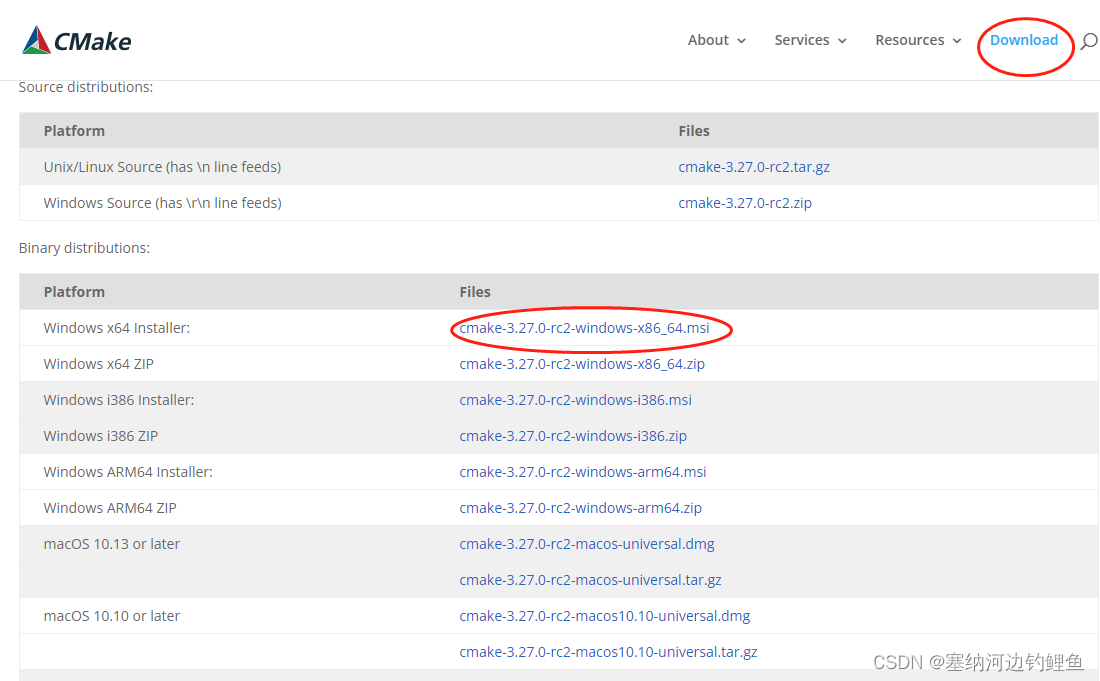Screen dimensions: 1100x681
Task: Select 'Unix/Linux Source (has \n line feeds)' text
Action: 162,167
